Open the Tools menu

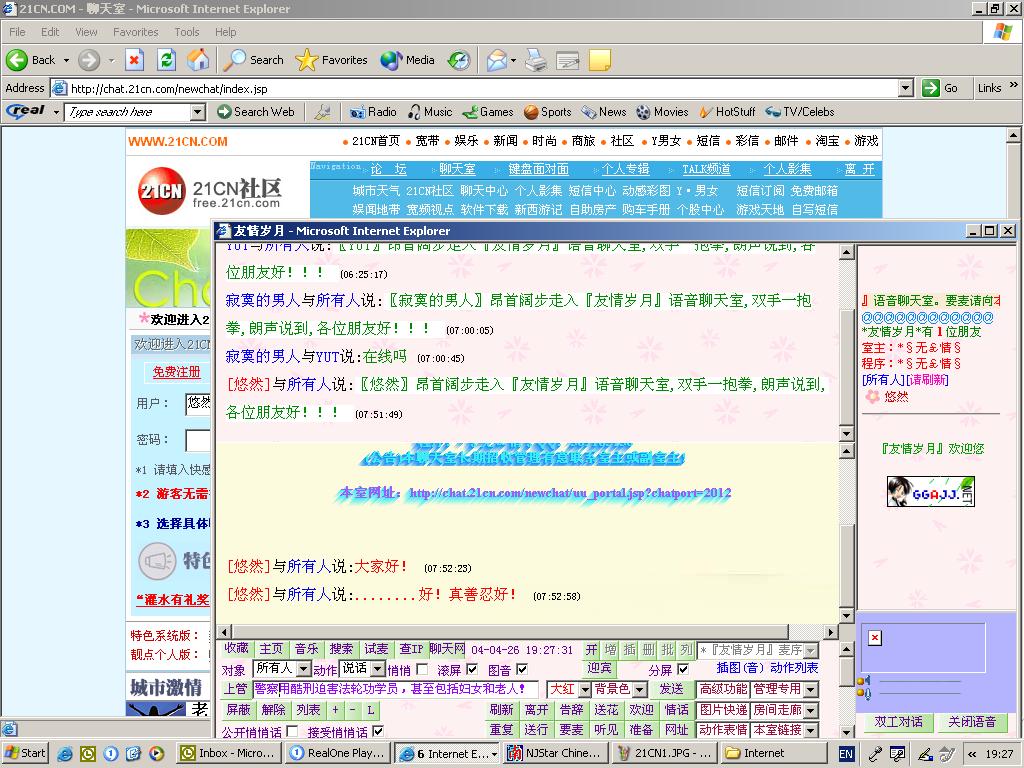(187, 32)
